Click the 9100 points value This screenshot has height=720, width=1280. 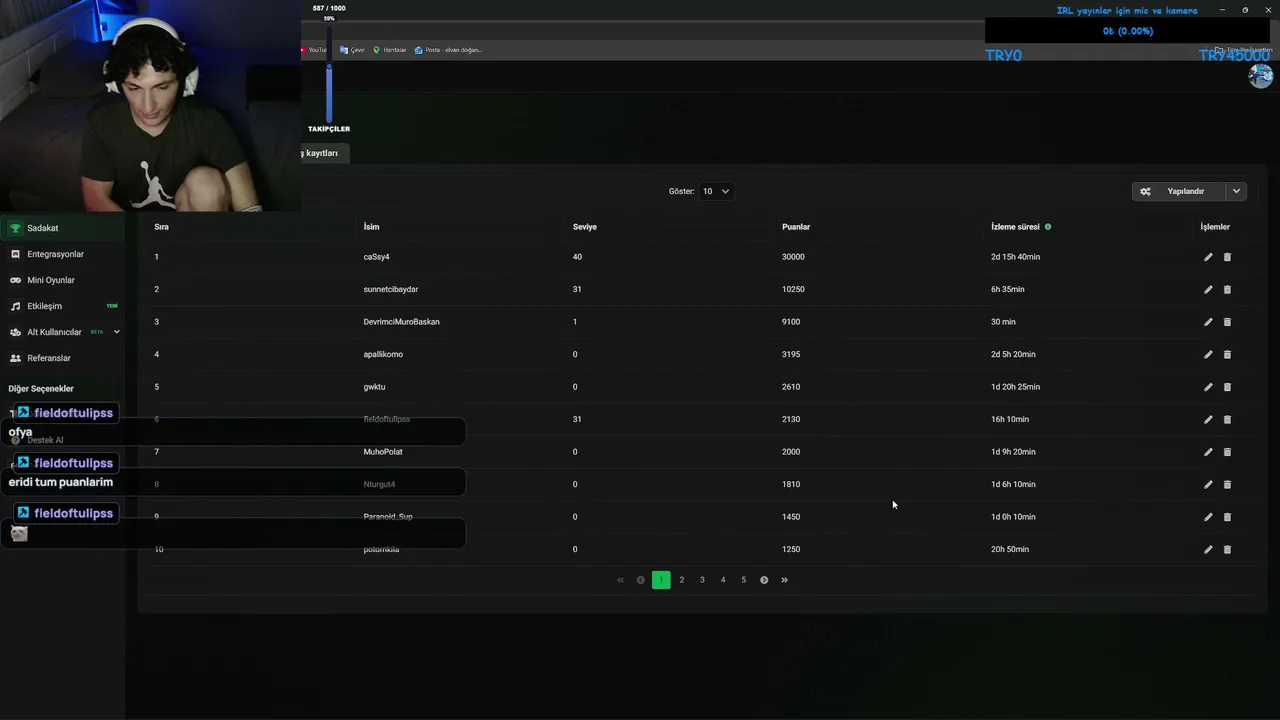(x=791, y=322)
